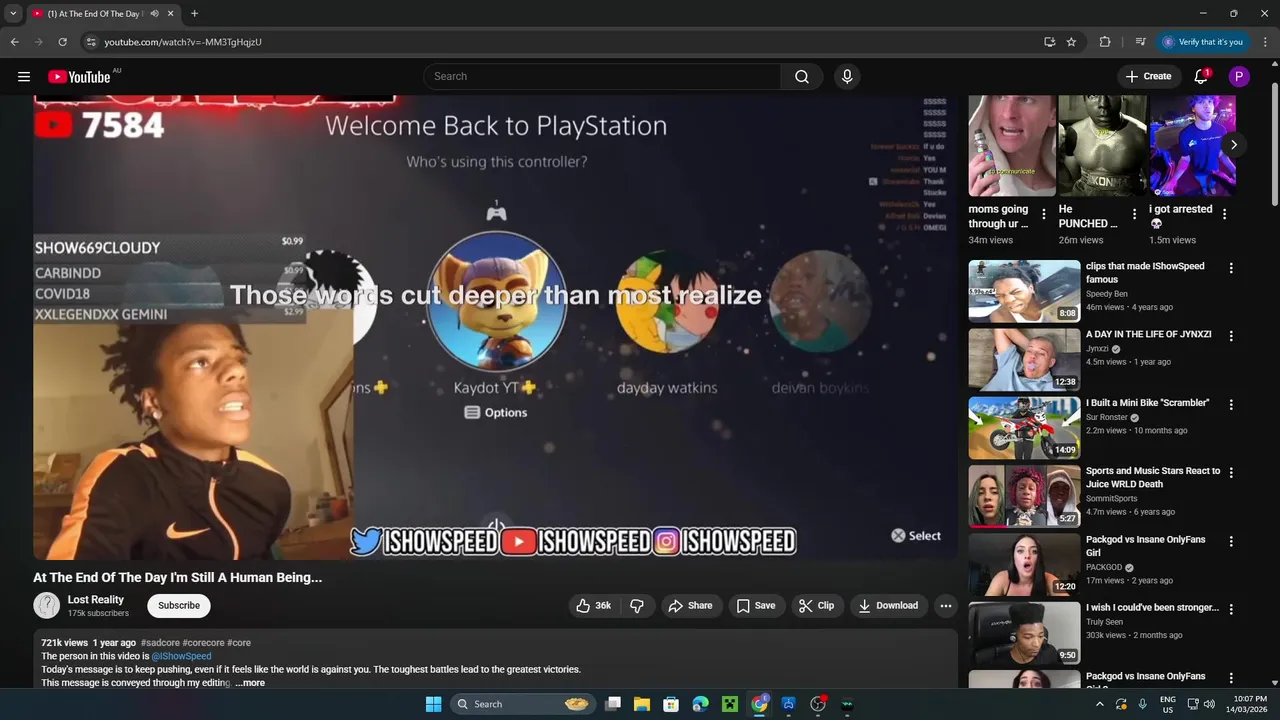The width and height of the screenshot is (1280, 720).
Task: Close the YouTube tab
Action: [170, 14]
